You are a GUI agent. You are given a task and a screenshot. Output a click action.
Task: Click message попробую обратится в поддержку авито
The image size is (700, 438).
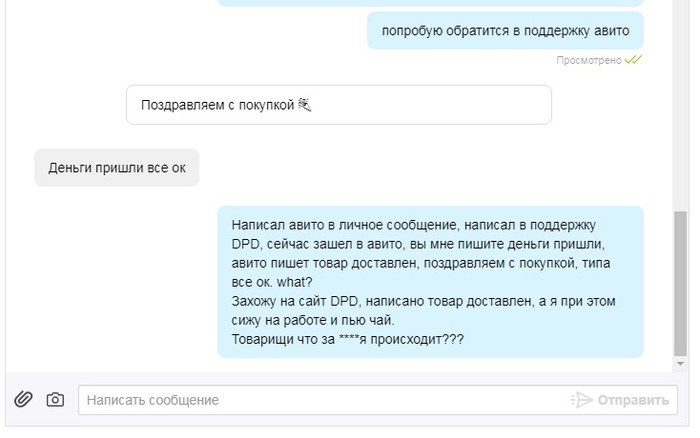pyautogui.click(x=505, y=31)
